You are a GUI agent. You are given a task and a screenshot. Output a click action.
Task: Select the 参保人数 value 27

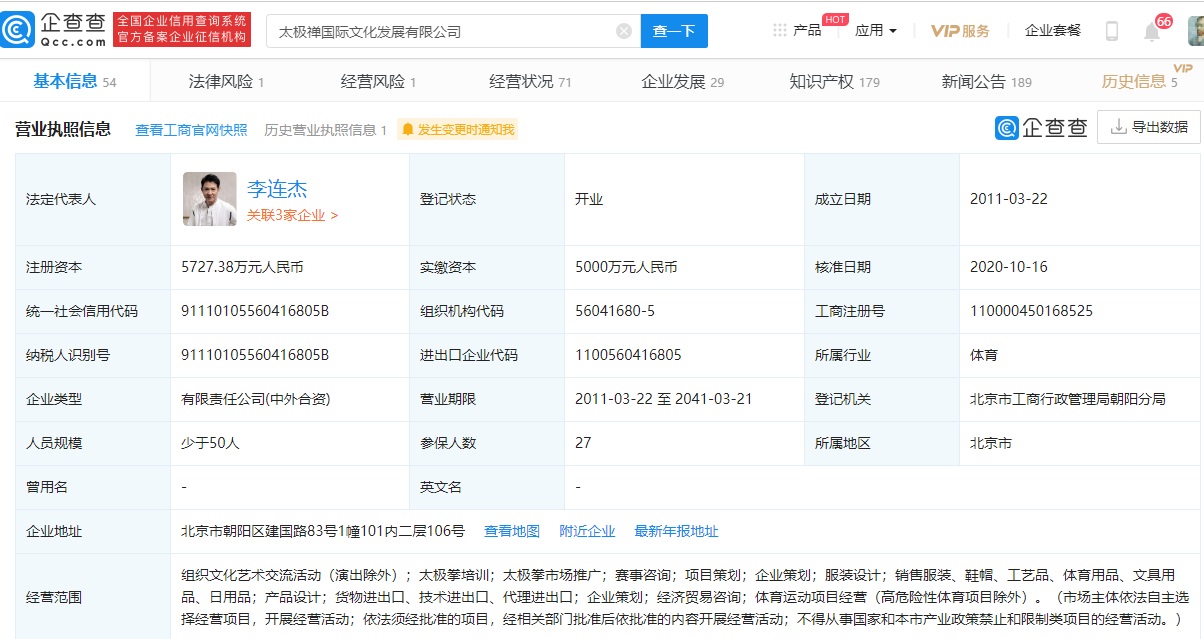click(x=583, y=443)
